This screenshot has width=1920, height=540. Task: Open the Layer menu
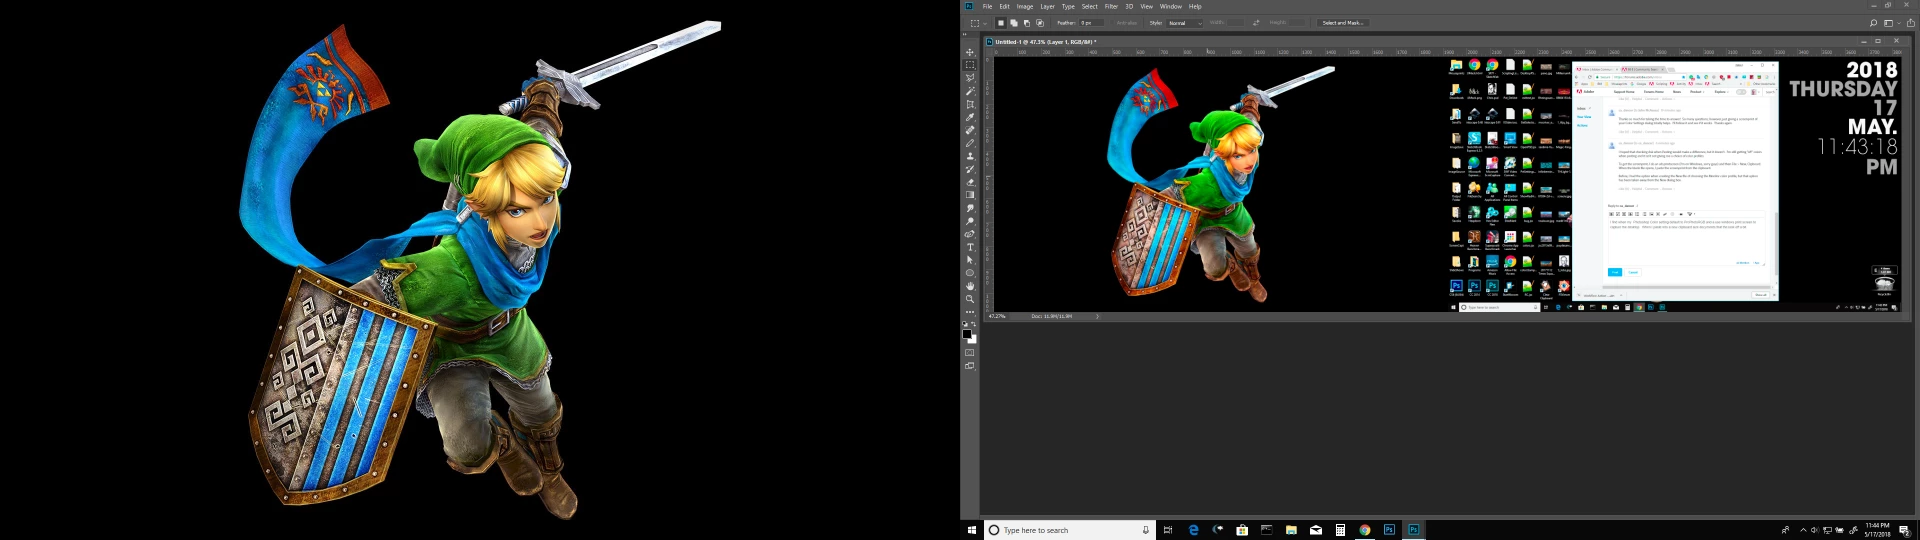coord(1047,6)
